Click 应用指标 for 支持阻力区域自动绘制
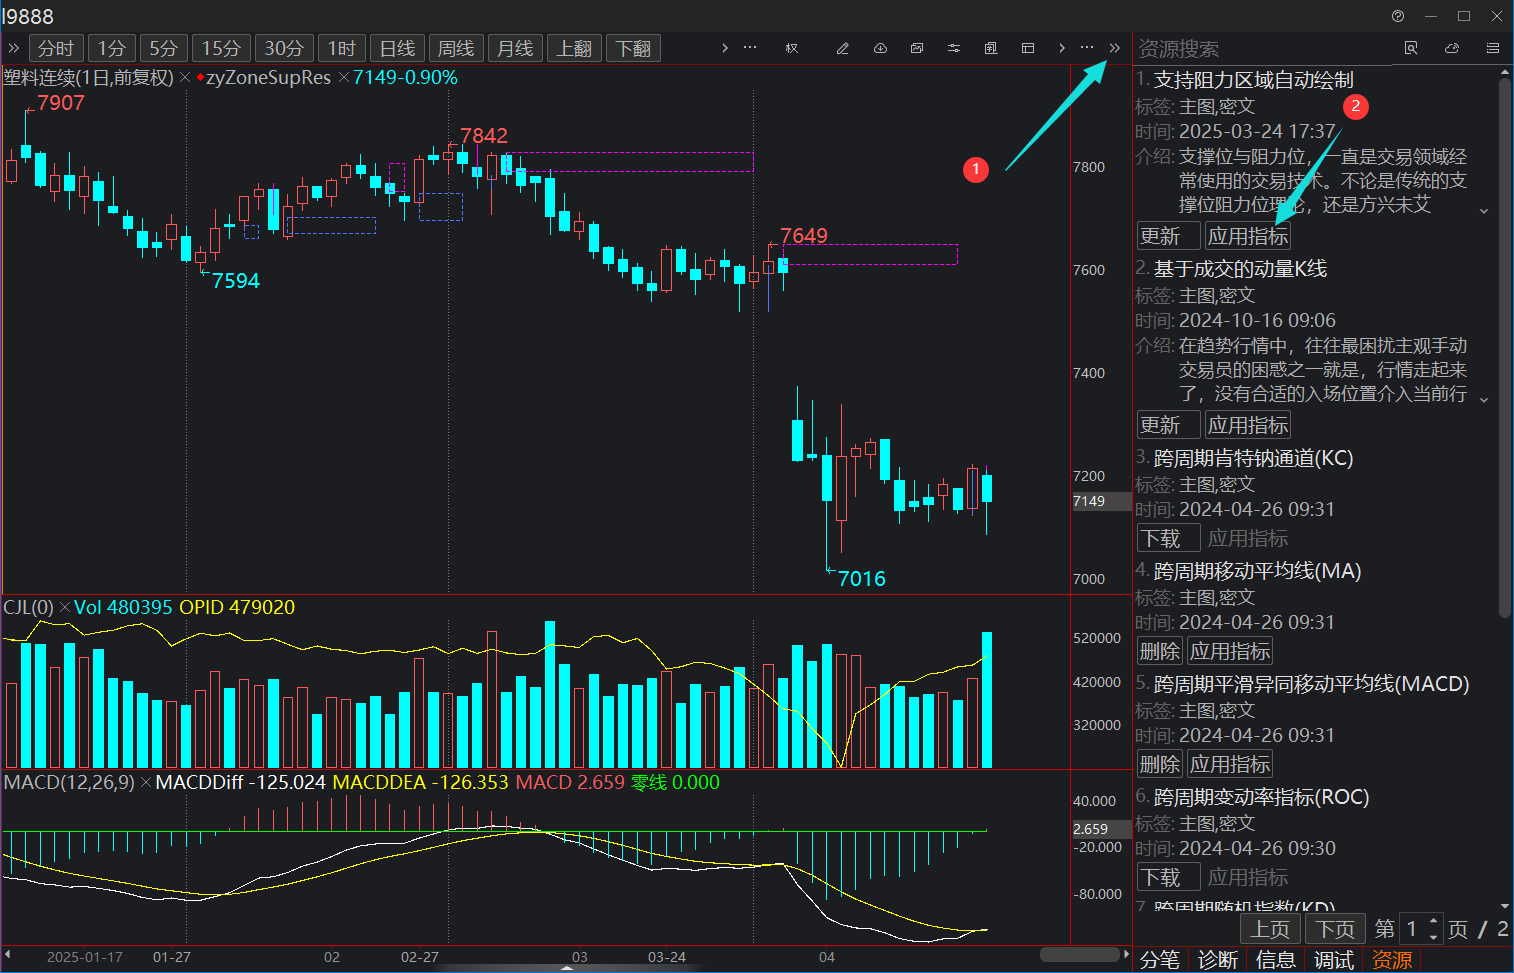This screenshot has width=1514, height=973. click(x=1248, y=236)
